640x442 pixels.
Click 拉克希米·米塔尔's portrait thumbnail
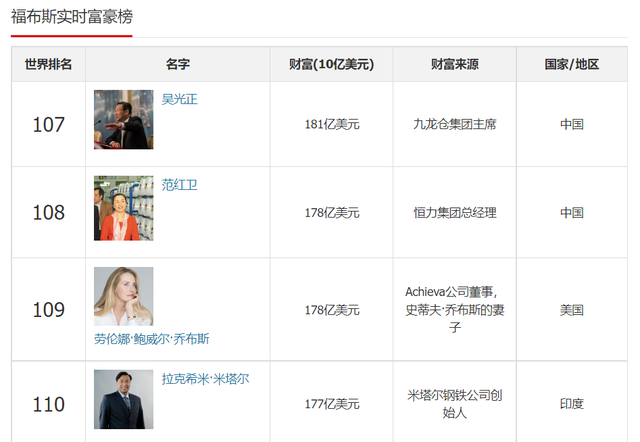pyautogui.click(x=124, y=399)
